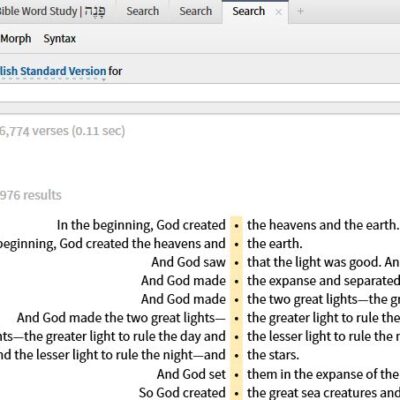
Task: Open result 'the expanse and separated'
Action: 323,281
